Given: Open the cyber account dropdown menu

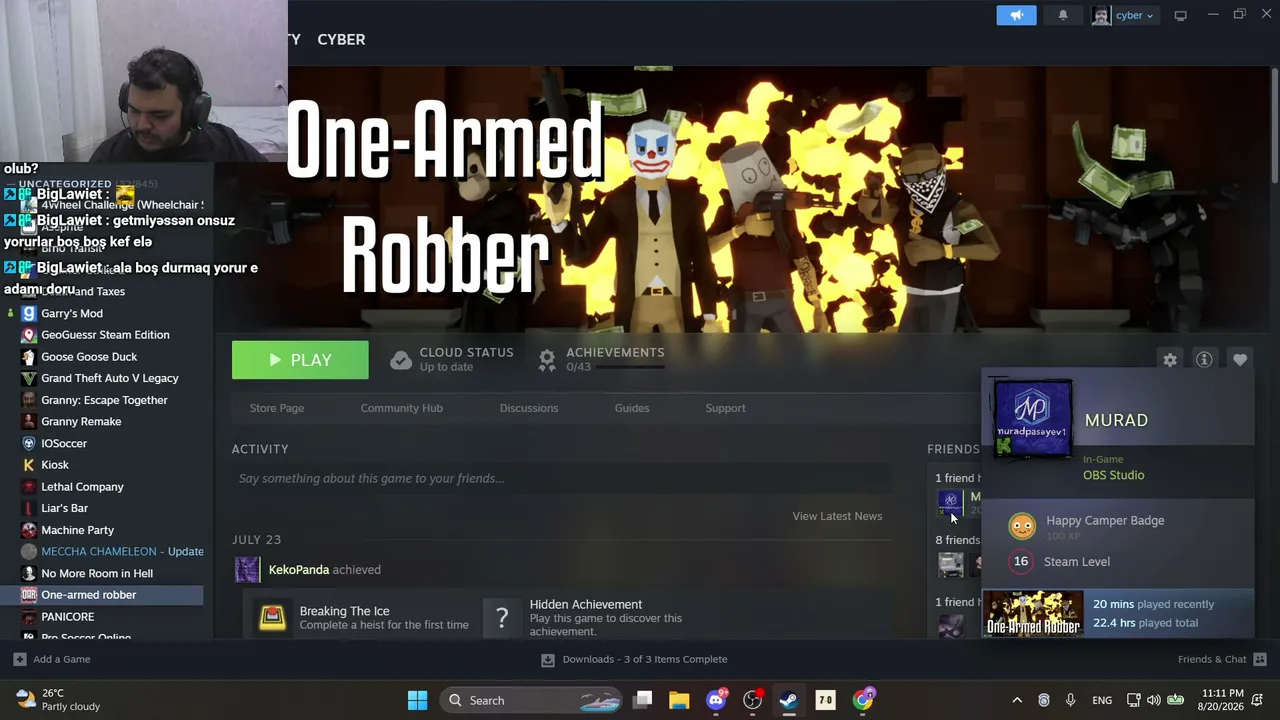Looking at the screenshot, I should (x=1125, y=15).
